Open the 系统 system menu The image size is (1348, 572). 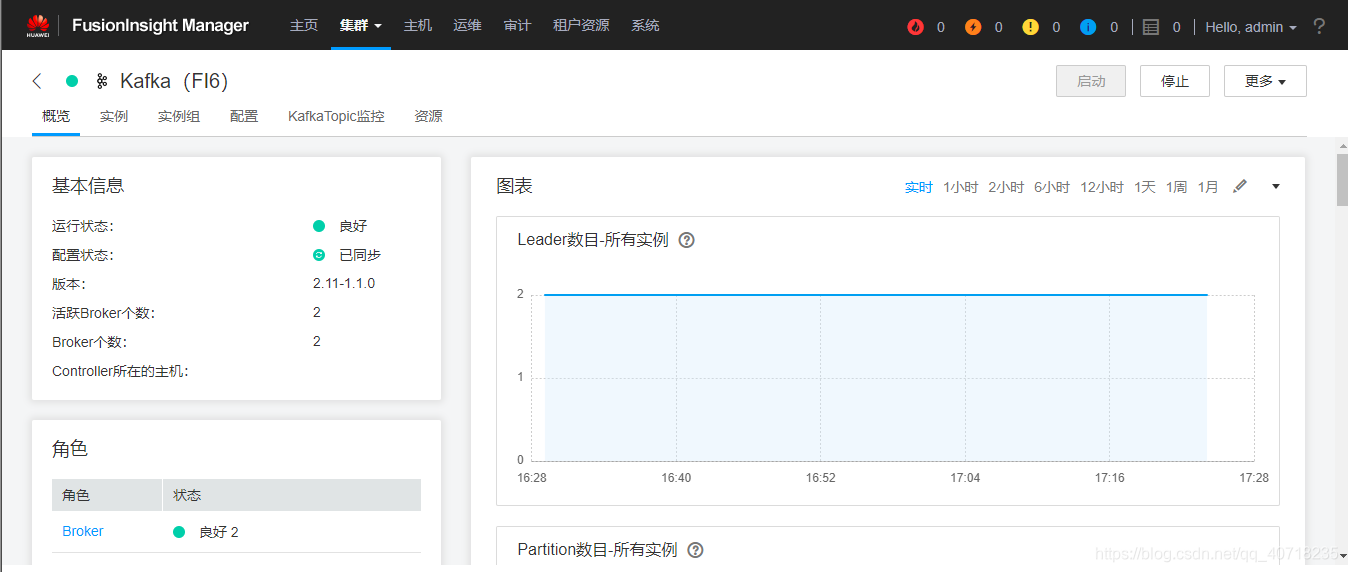[x=645, y=26]
